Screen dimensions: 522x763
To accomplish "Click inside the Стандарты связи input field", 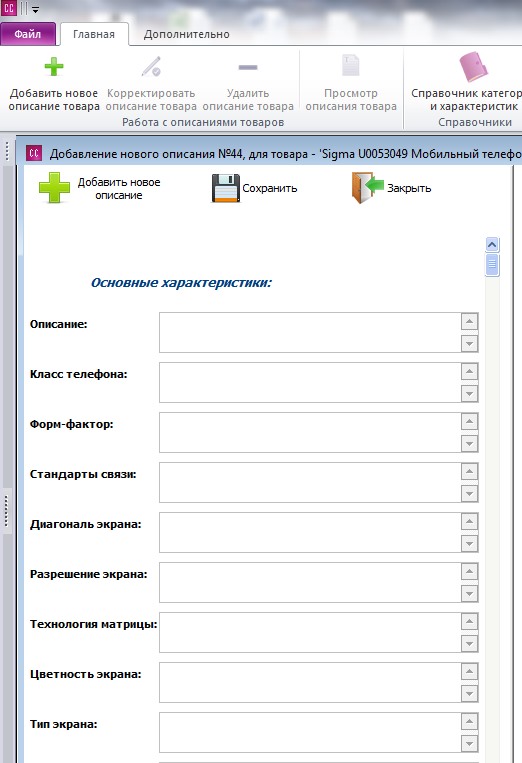I will (310, 482).
